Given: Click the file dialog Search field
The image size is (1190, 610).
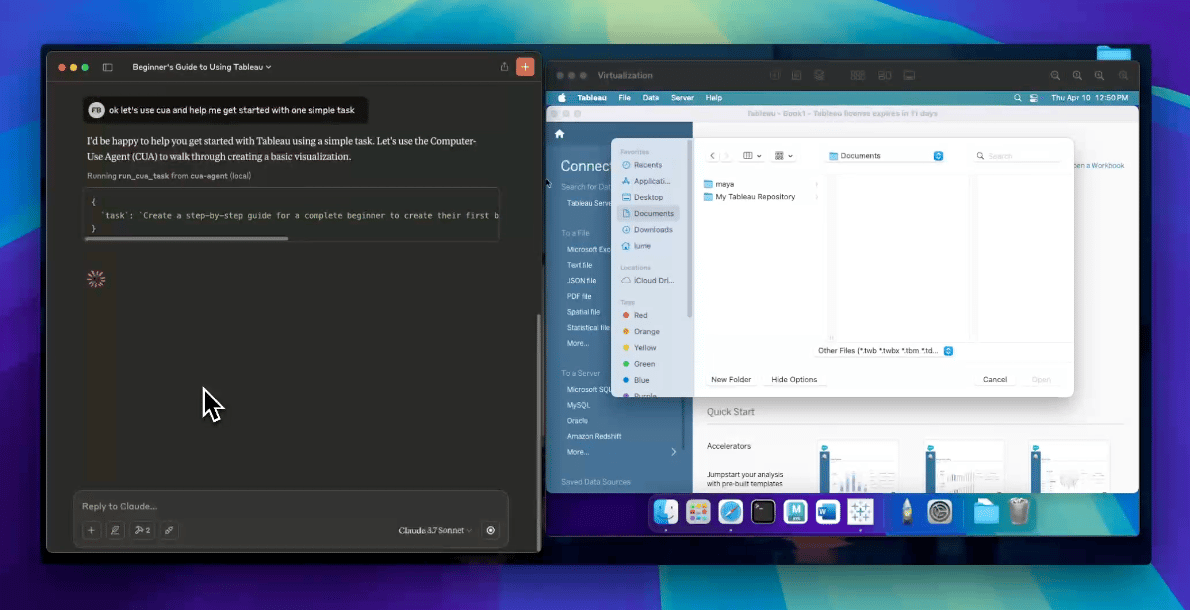Looking at the screenshot, I should coord(1018,156).
